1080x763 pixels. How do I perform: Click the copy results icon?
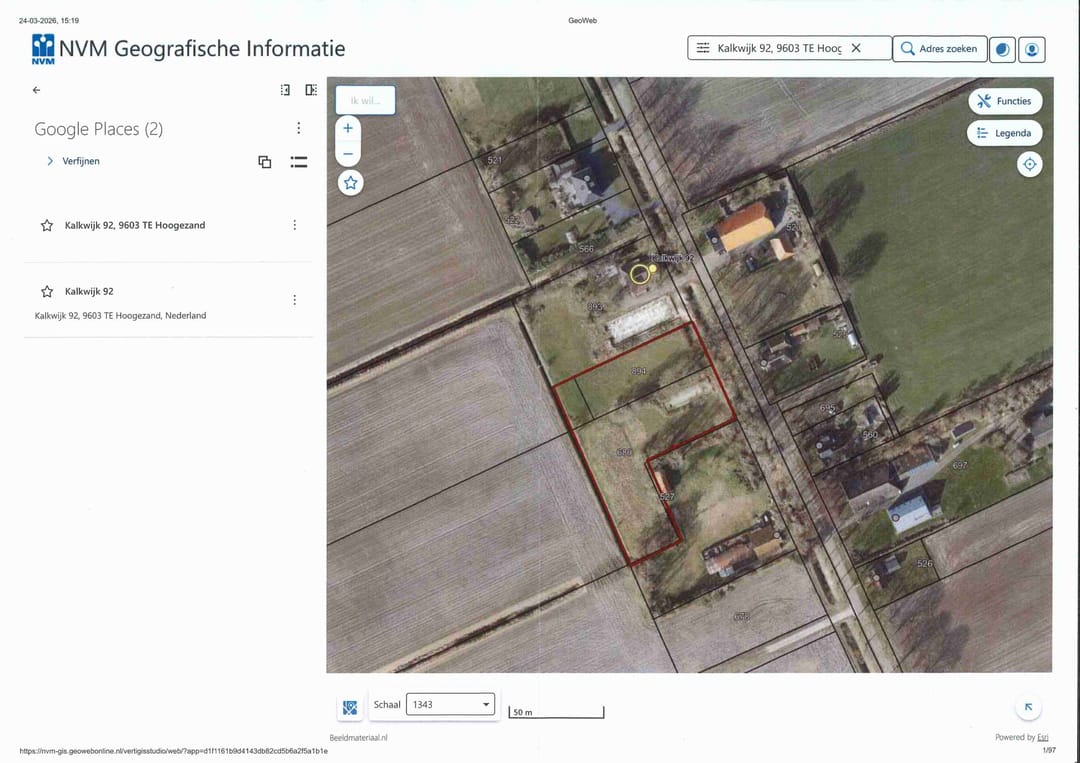tap(264, 162)
